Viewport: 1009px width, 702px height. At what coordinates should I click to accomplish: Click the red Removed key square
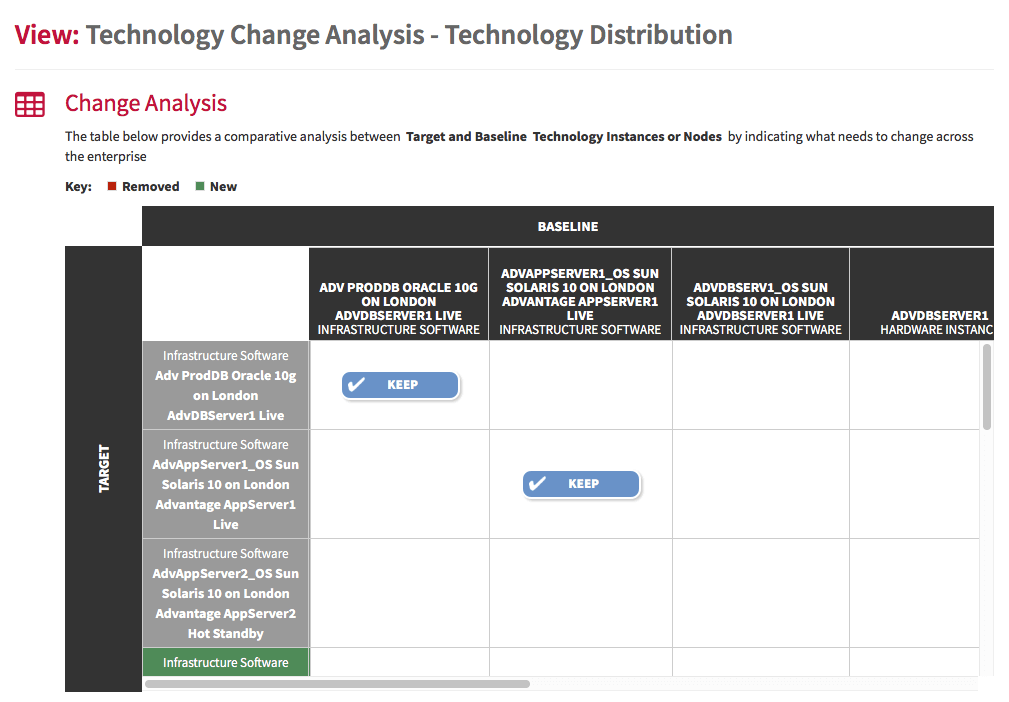click(112, 186)
